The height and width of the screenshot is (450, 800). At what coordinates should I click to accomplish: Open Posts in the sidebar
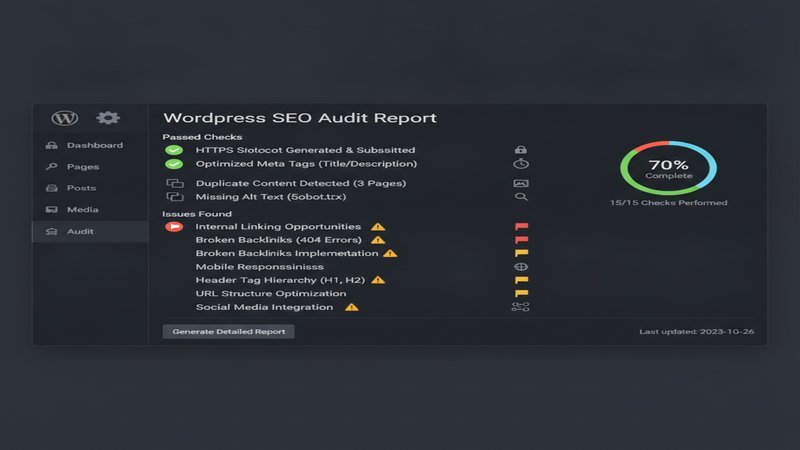(90, 188)
